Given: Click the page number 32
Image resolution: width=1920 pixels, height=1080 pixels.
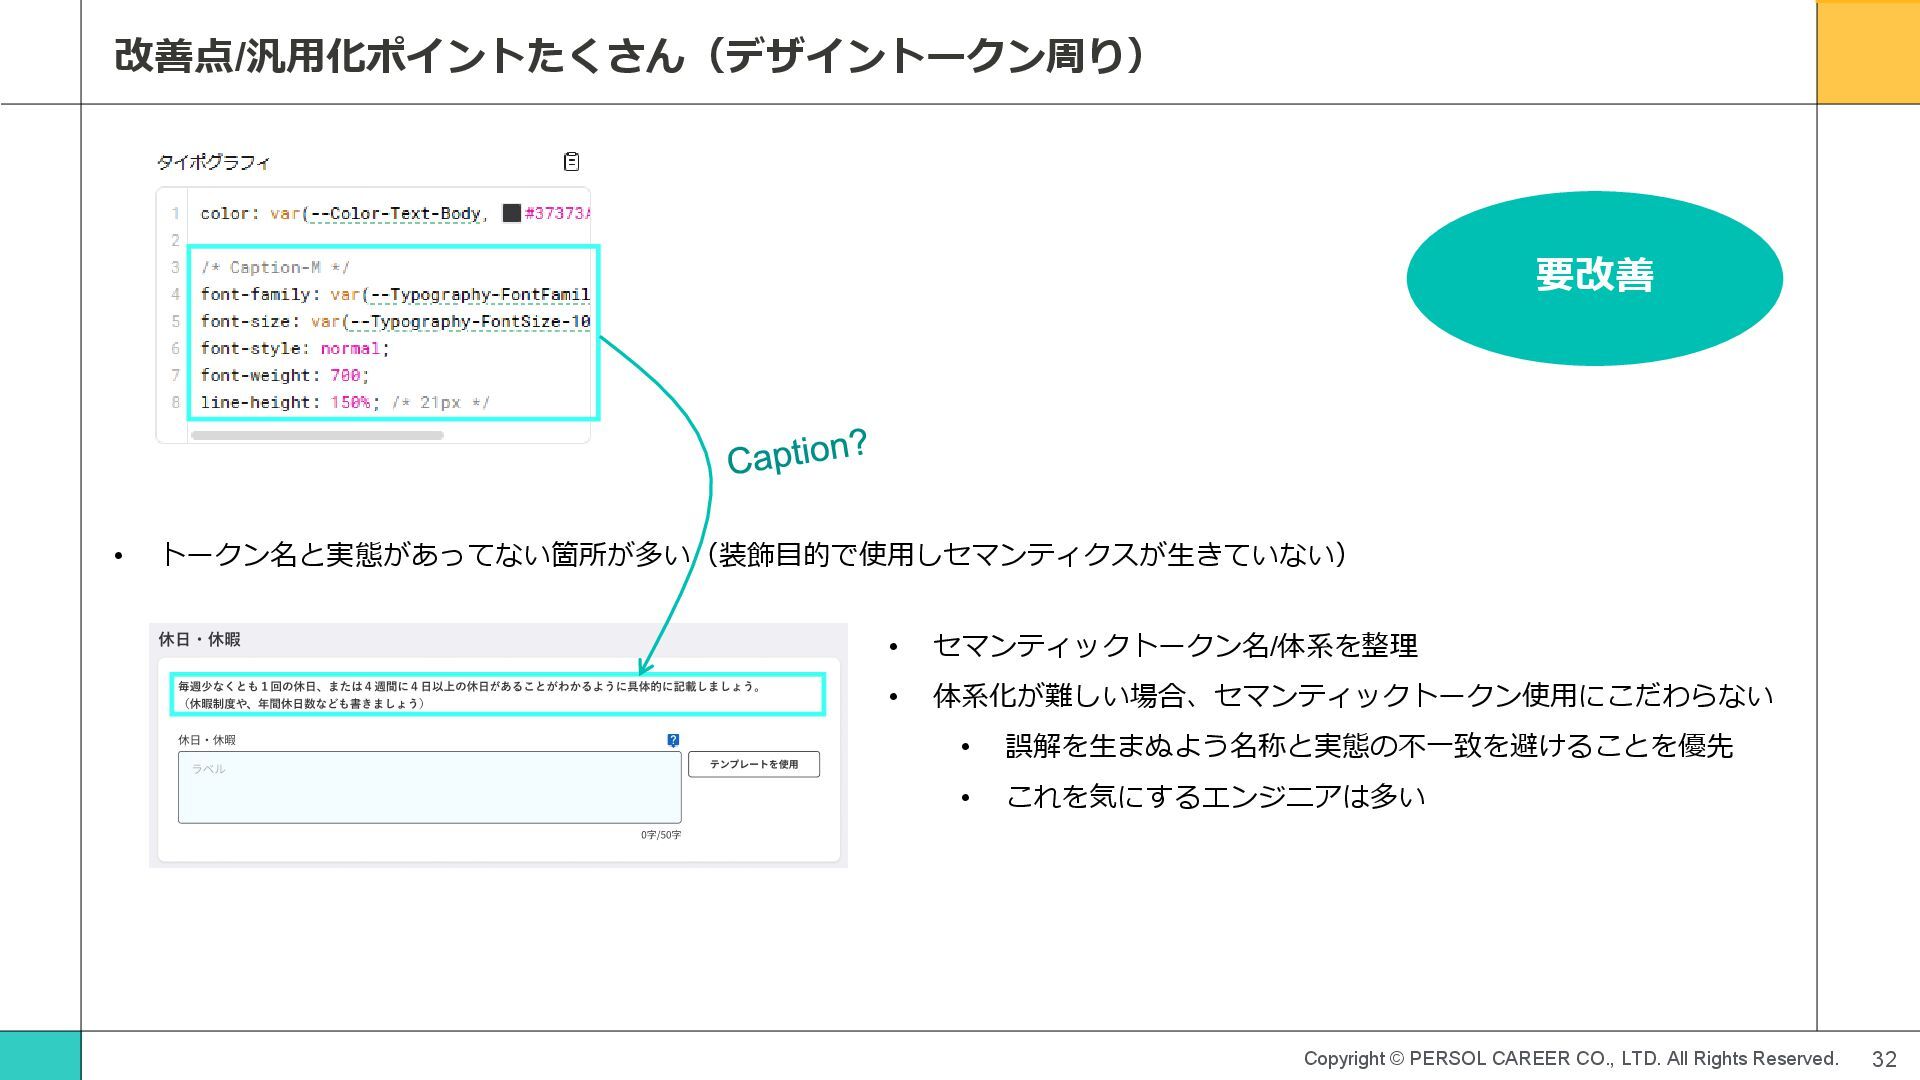Looking at the screenshot, I should [x=1884, y=1059].
